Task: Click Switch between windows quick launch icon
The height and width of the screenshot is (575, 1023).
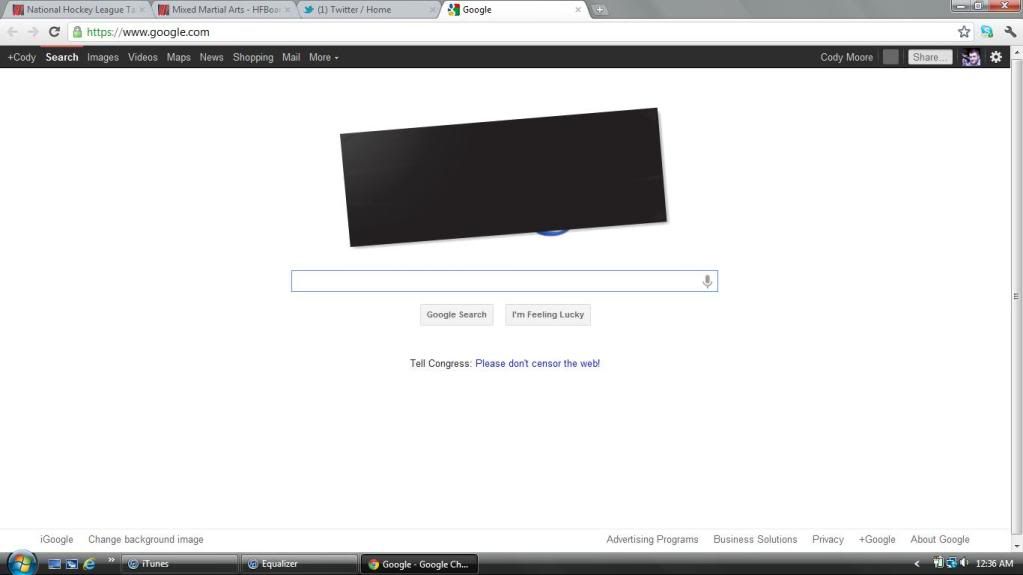Action: 72,564
